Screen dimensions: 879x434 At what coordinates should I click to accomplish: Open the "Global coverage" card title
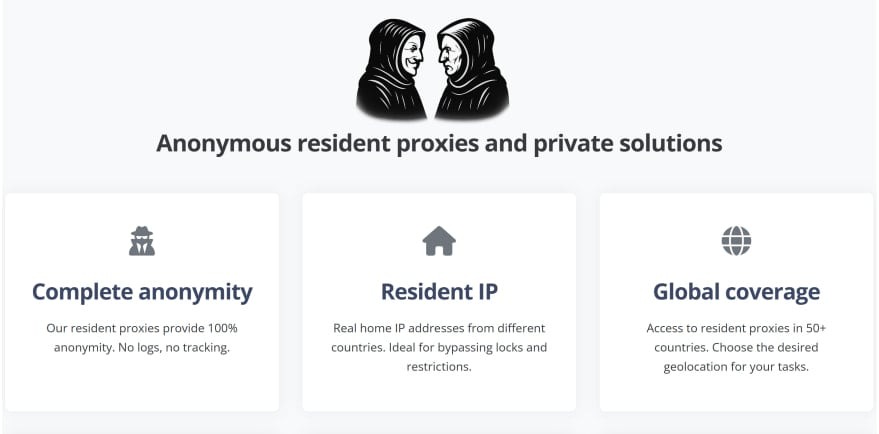[736, 292]
